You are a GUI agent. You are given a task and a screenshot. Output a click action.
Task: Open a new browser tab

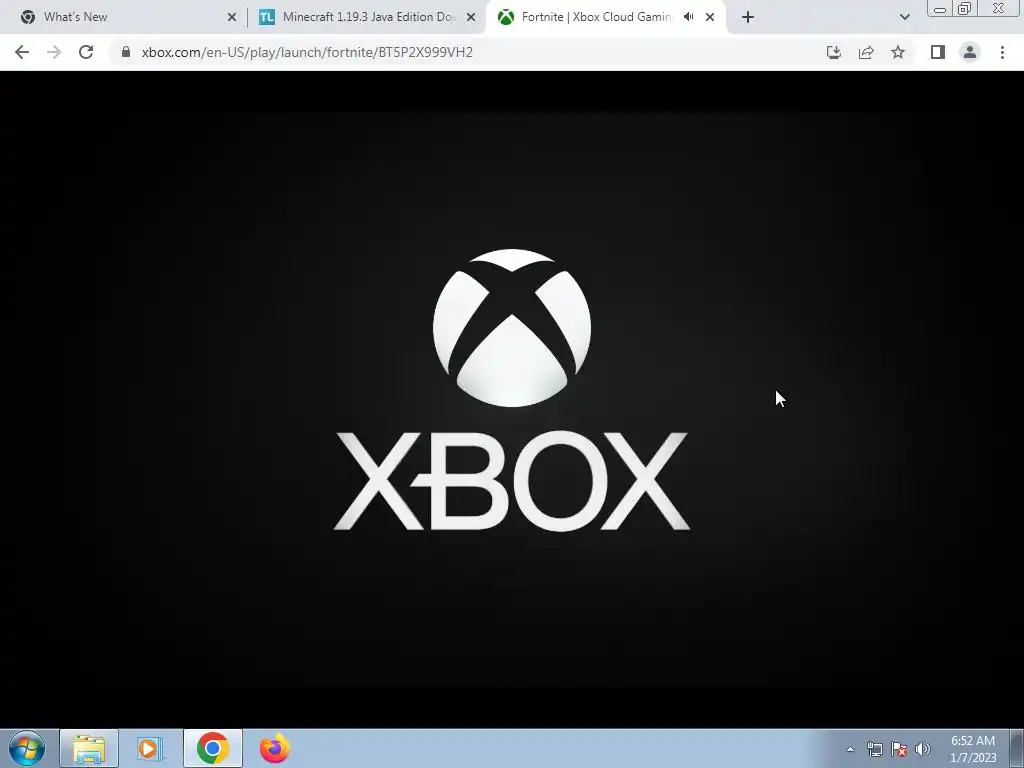[748, 18]
